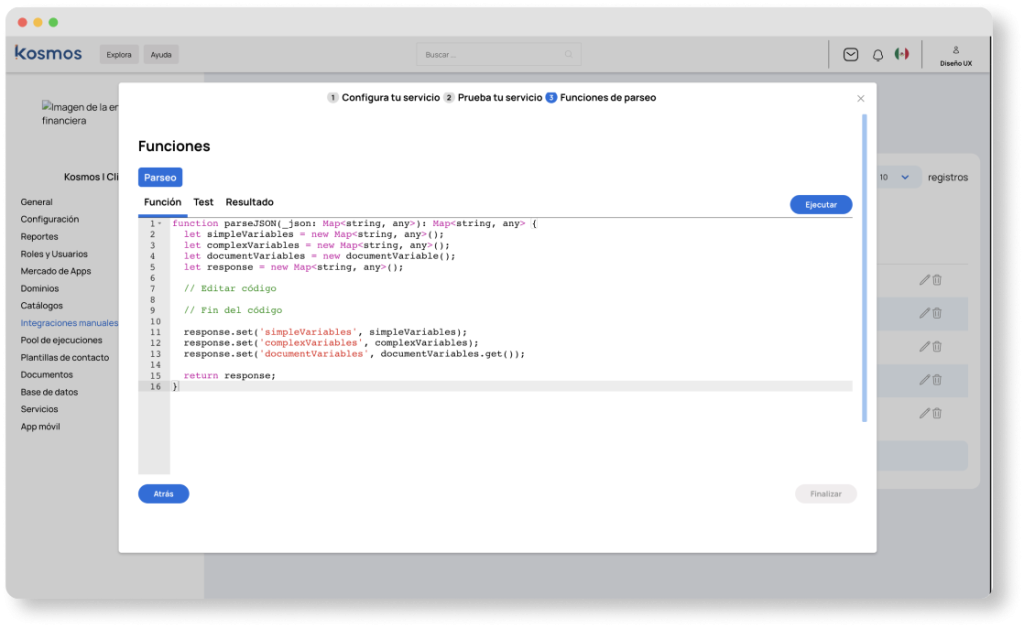
Task: Click the '// Fin del código' comment line
Action: [232, 310]
